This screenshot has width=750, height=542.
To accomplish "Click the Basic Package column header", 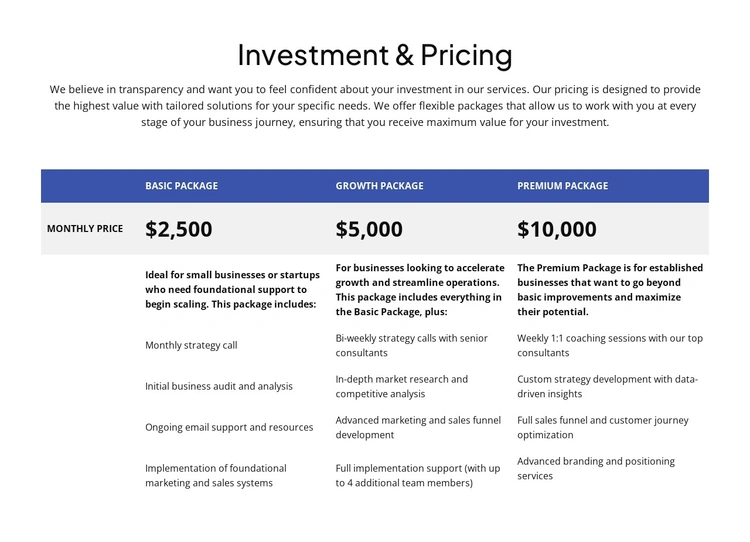I will [x=181, y=186].
